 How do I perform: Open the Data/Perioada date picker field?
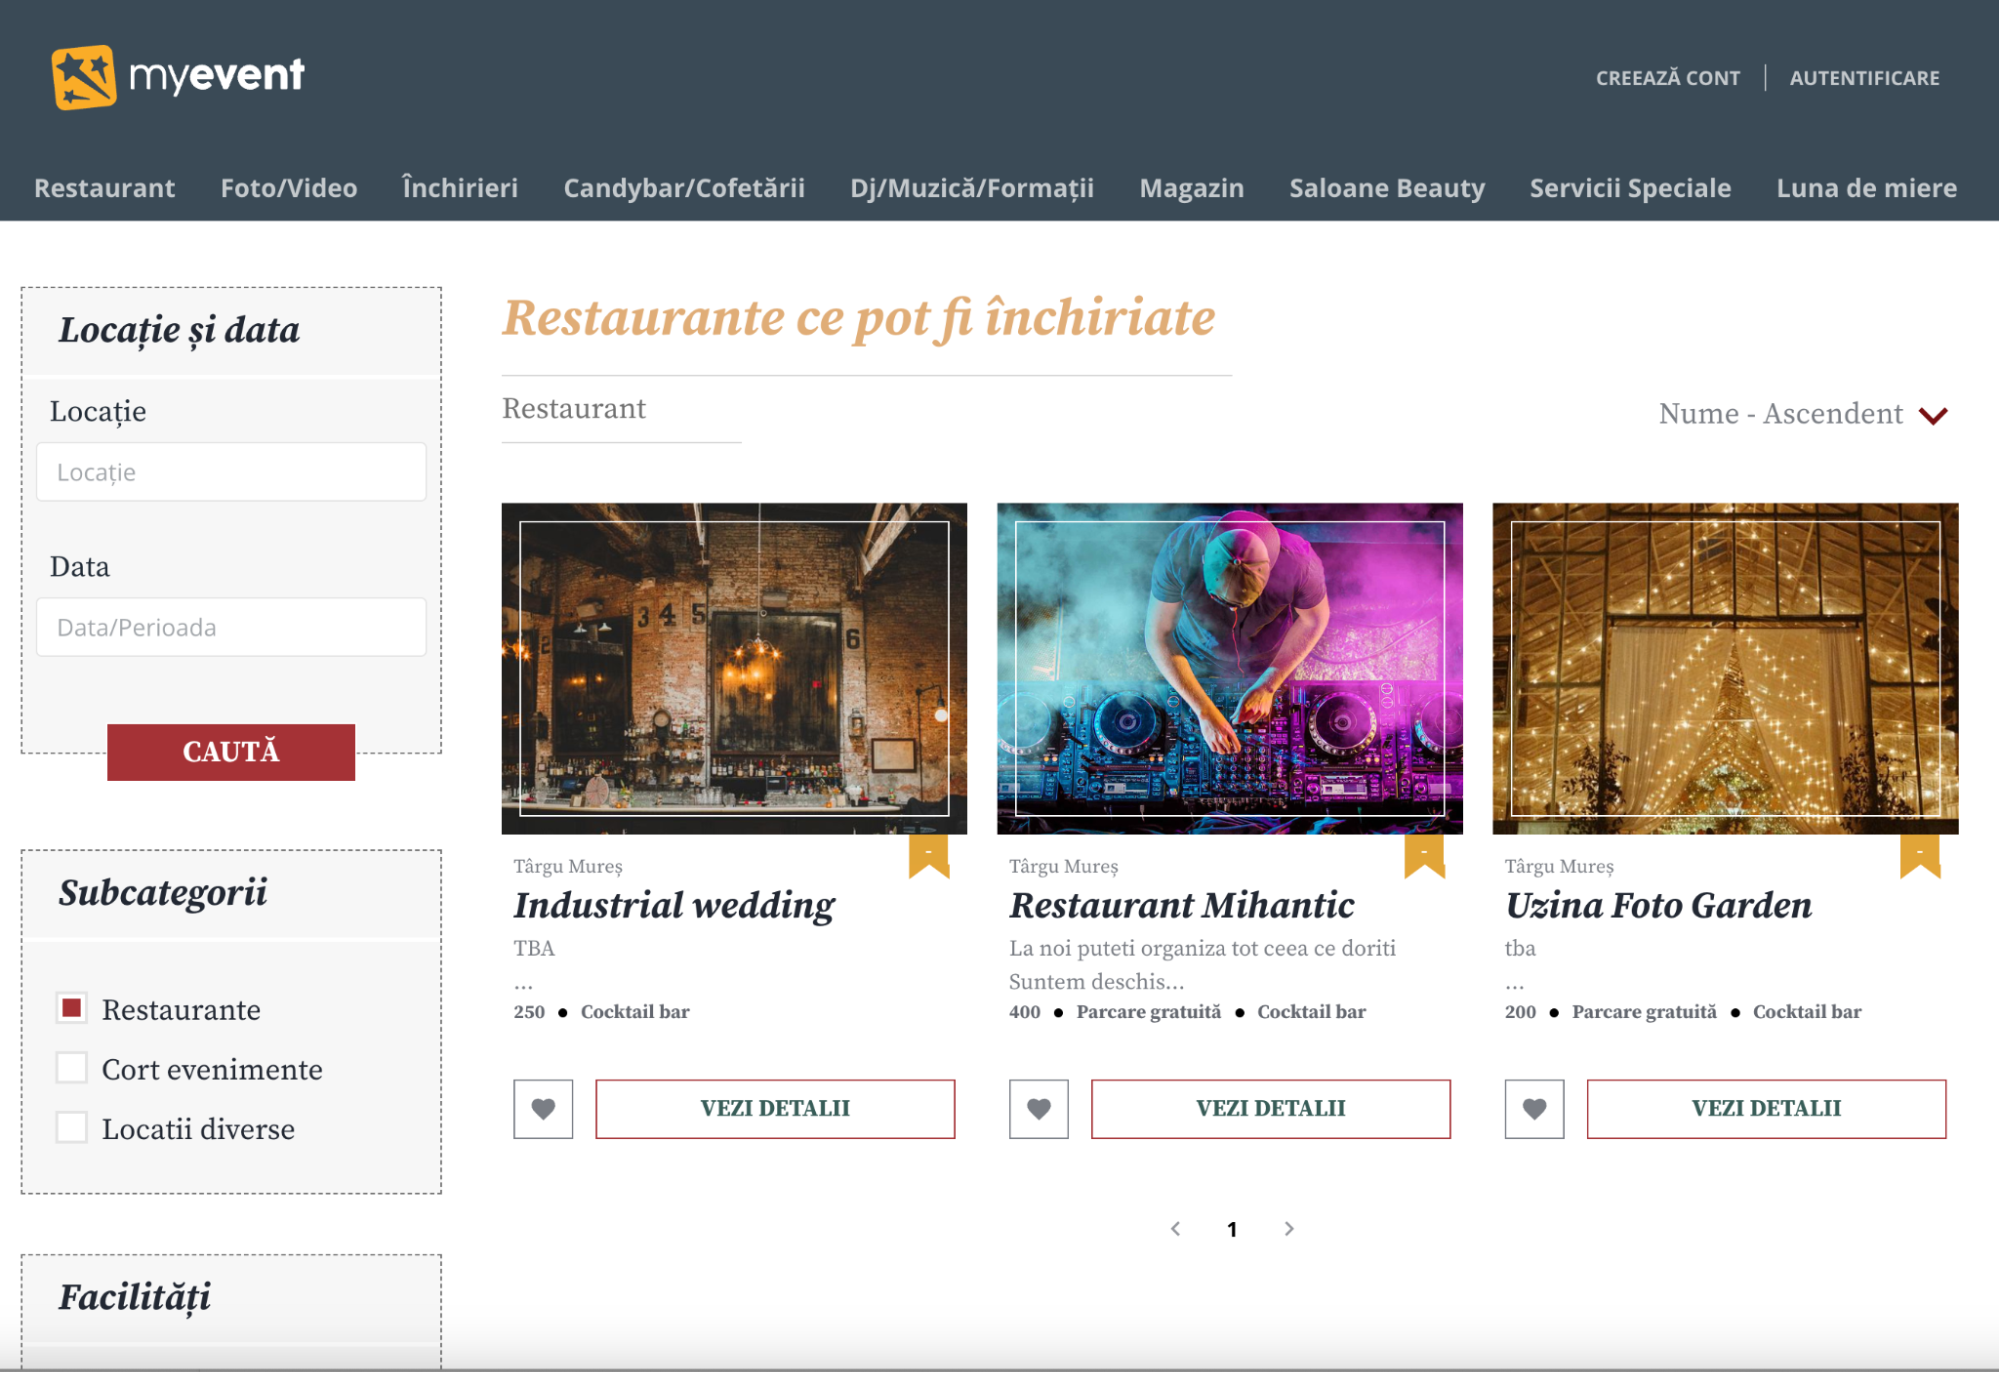[x=231, y=627]
